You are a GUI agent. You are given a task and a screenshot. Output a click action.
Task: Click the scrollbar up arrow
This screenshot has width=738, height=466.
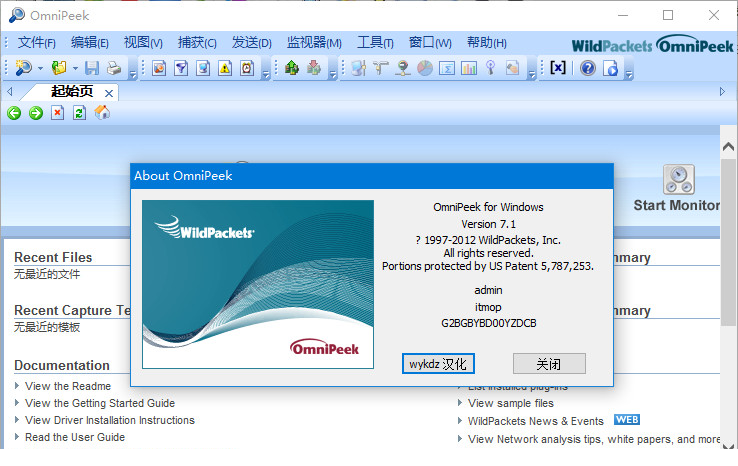click(x=728, y=146)
